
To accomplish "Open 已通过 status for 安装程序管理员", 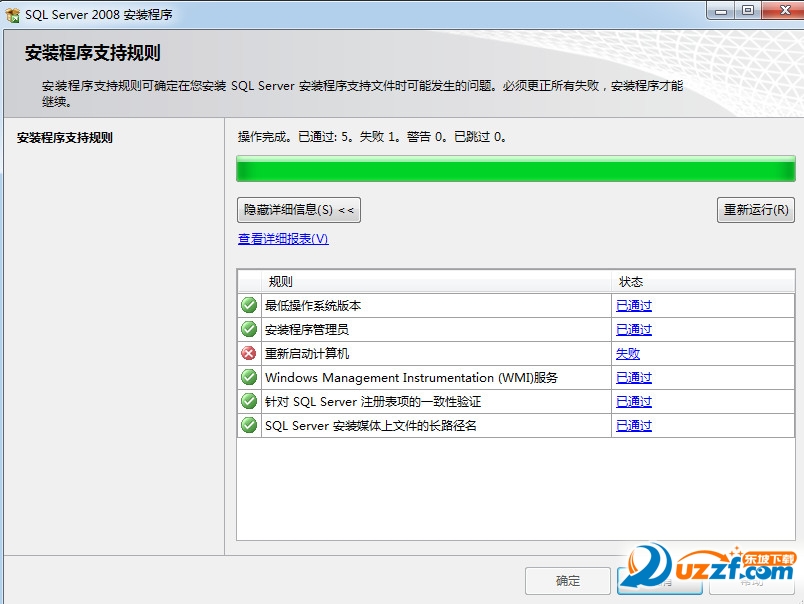I will [x=634, y=330].
